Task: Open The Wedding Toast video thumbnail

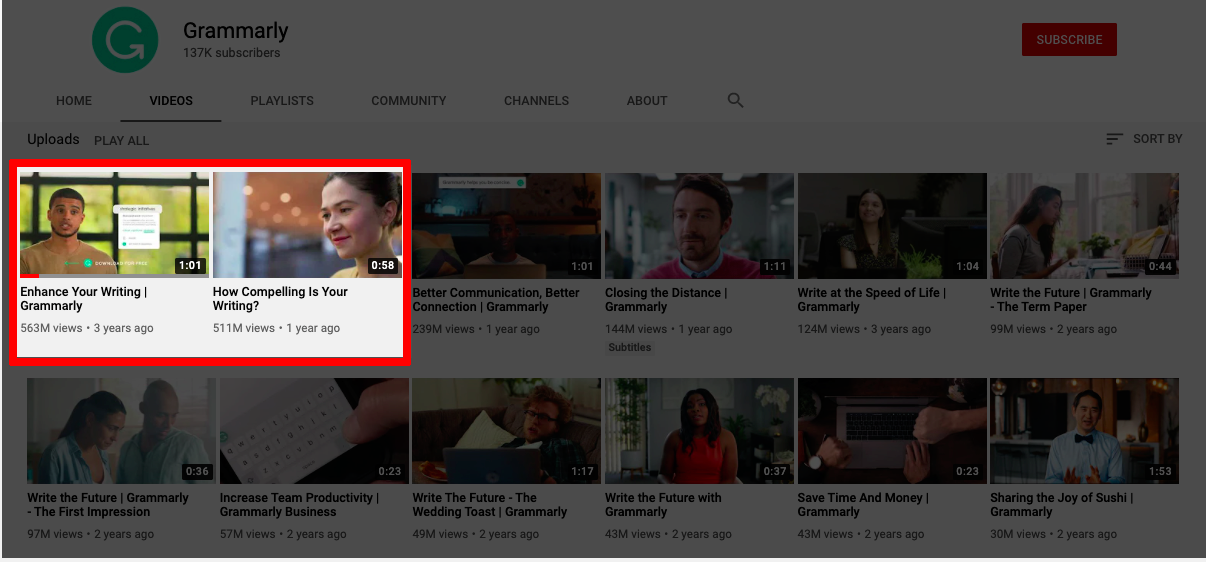Action: (507, 431)
